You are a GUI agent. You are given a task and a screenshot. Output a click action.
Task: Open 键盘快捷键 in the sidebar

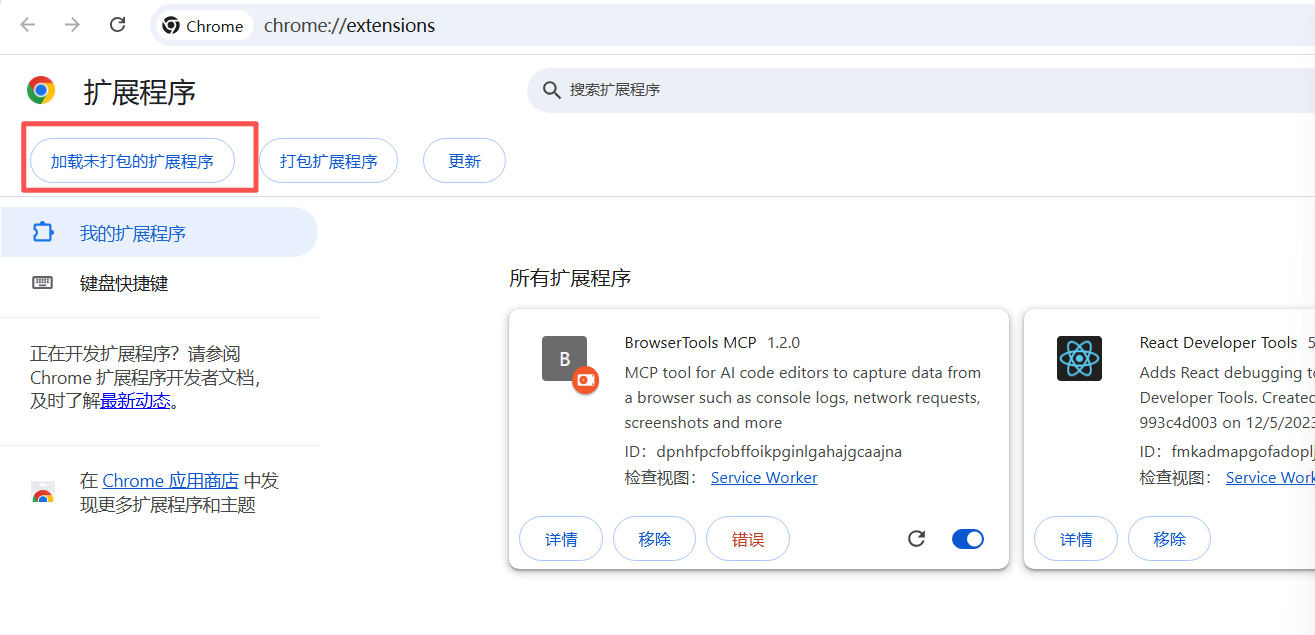coord(159,283)
